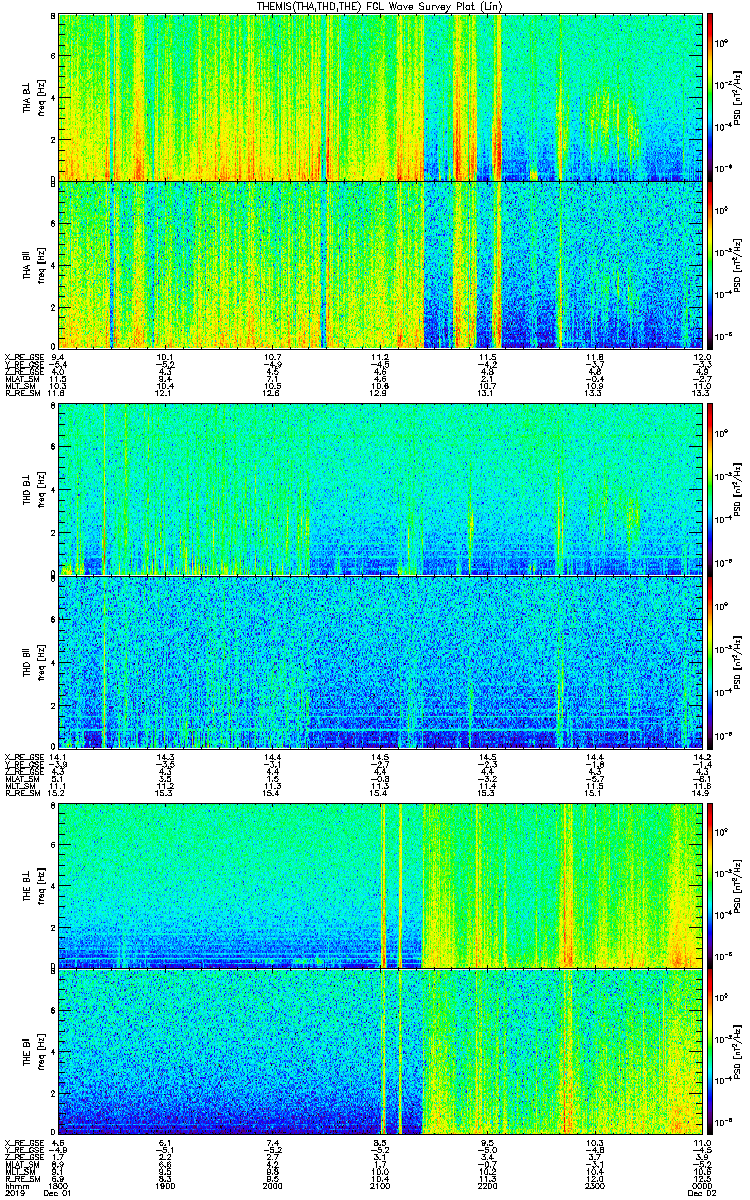Viewport: 750px width, 1200px height.
Task: Click the hhmm axis label at bottom left
Action: pyautogui.click(x=14, y=1186)
